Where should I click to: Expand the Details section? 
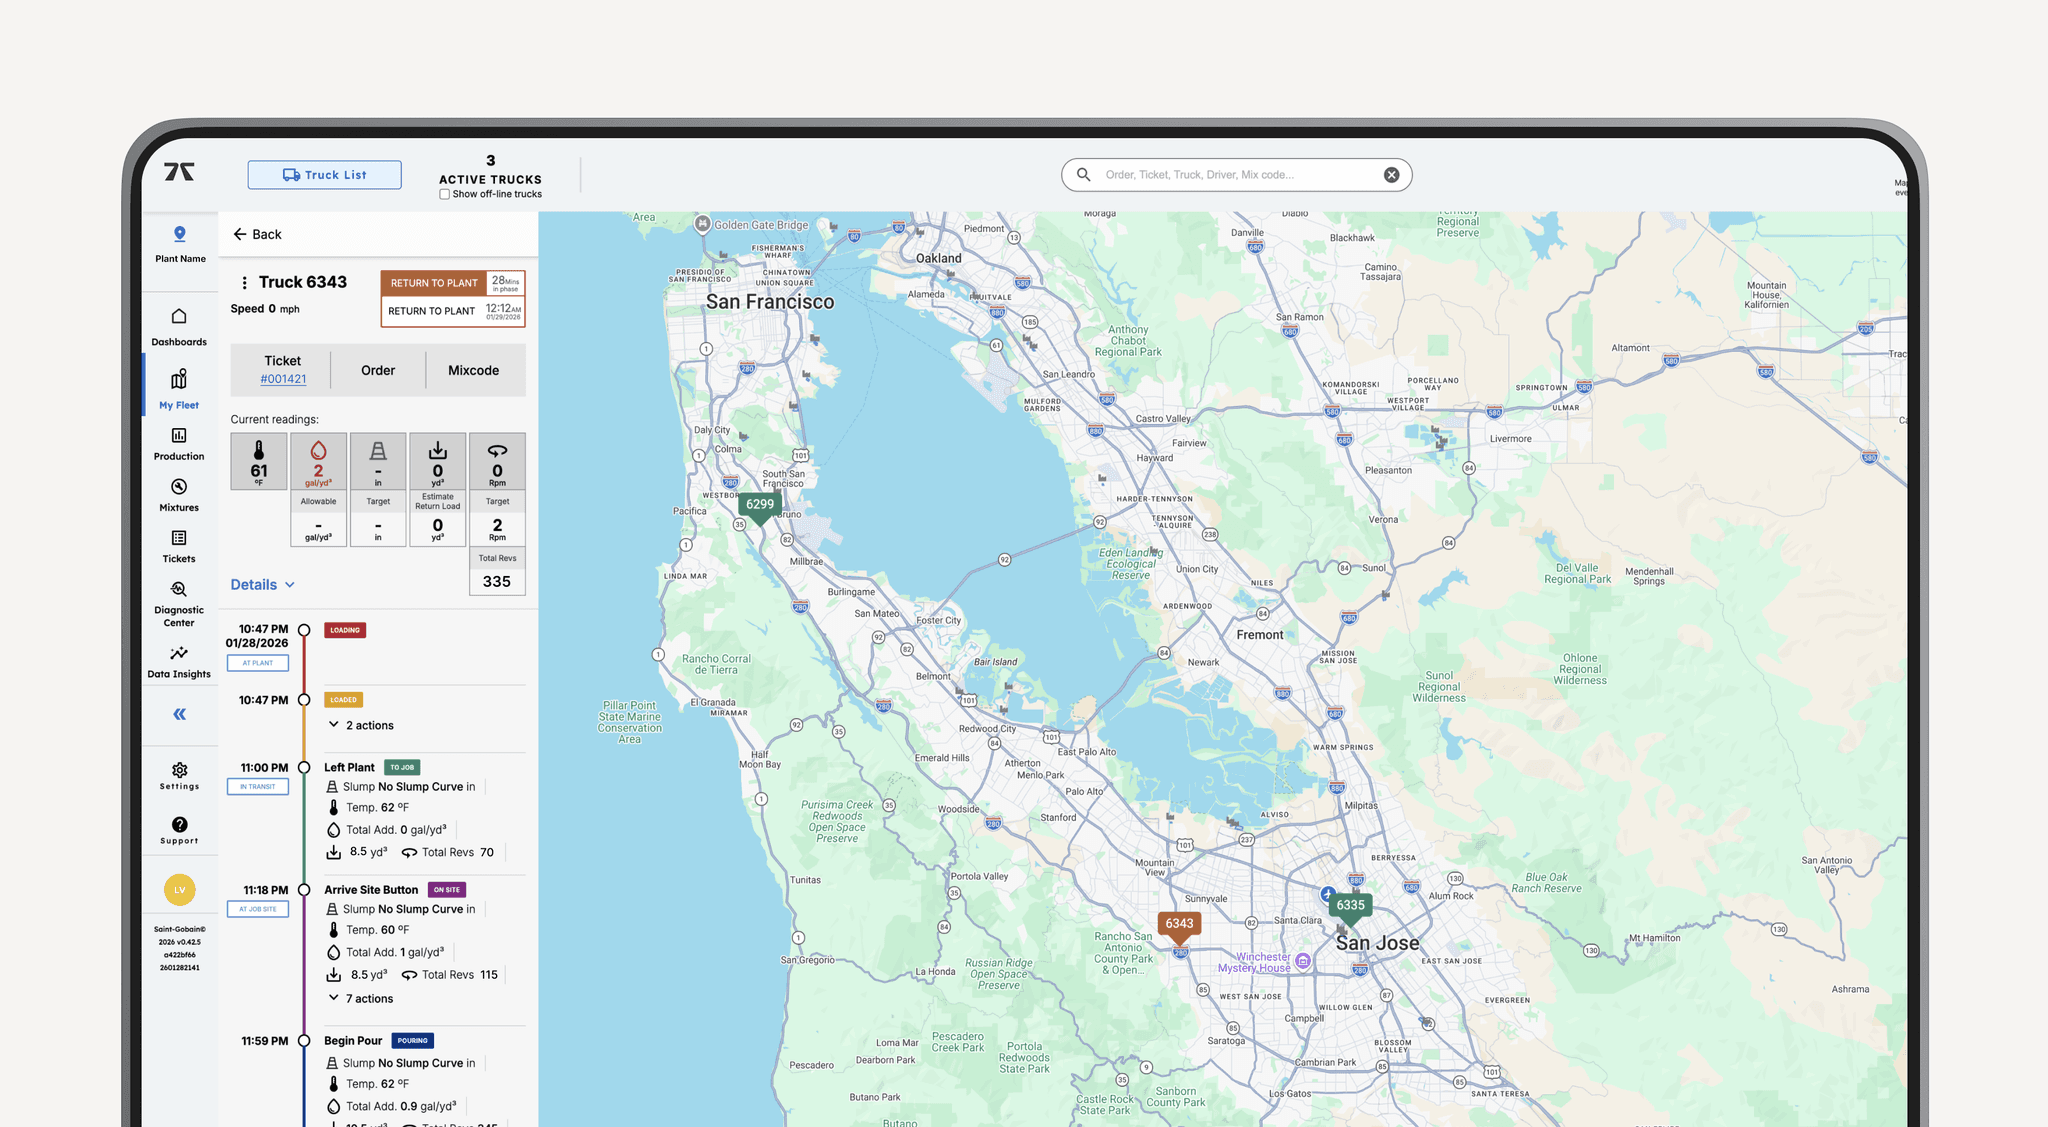262,584
